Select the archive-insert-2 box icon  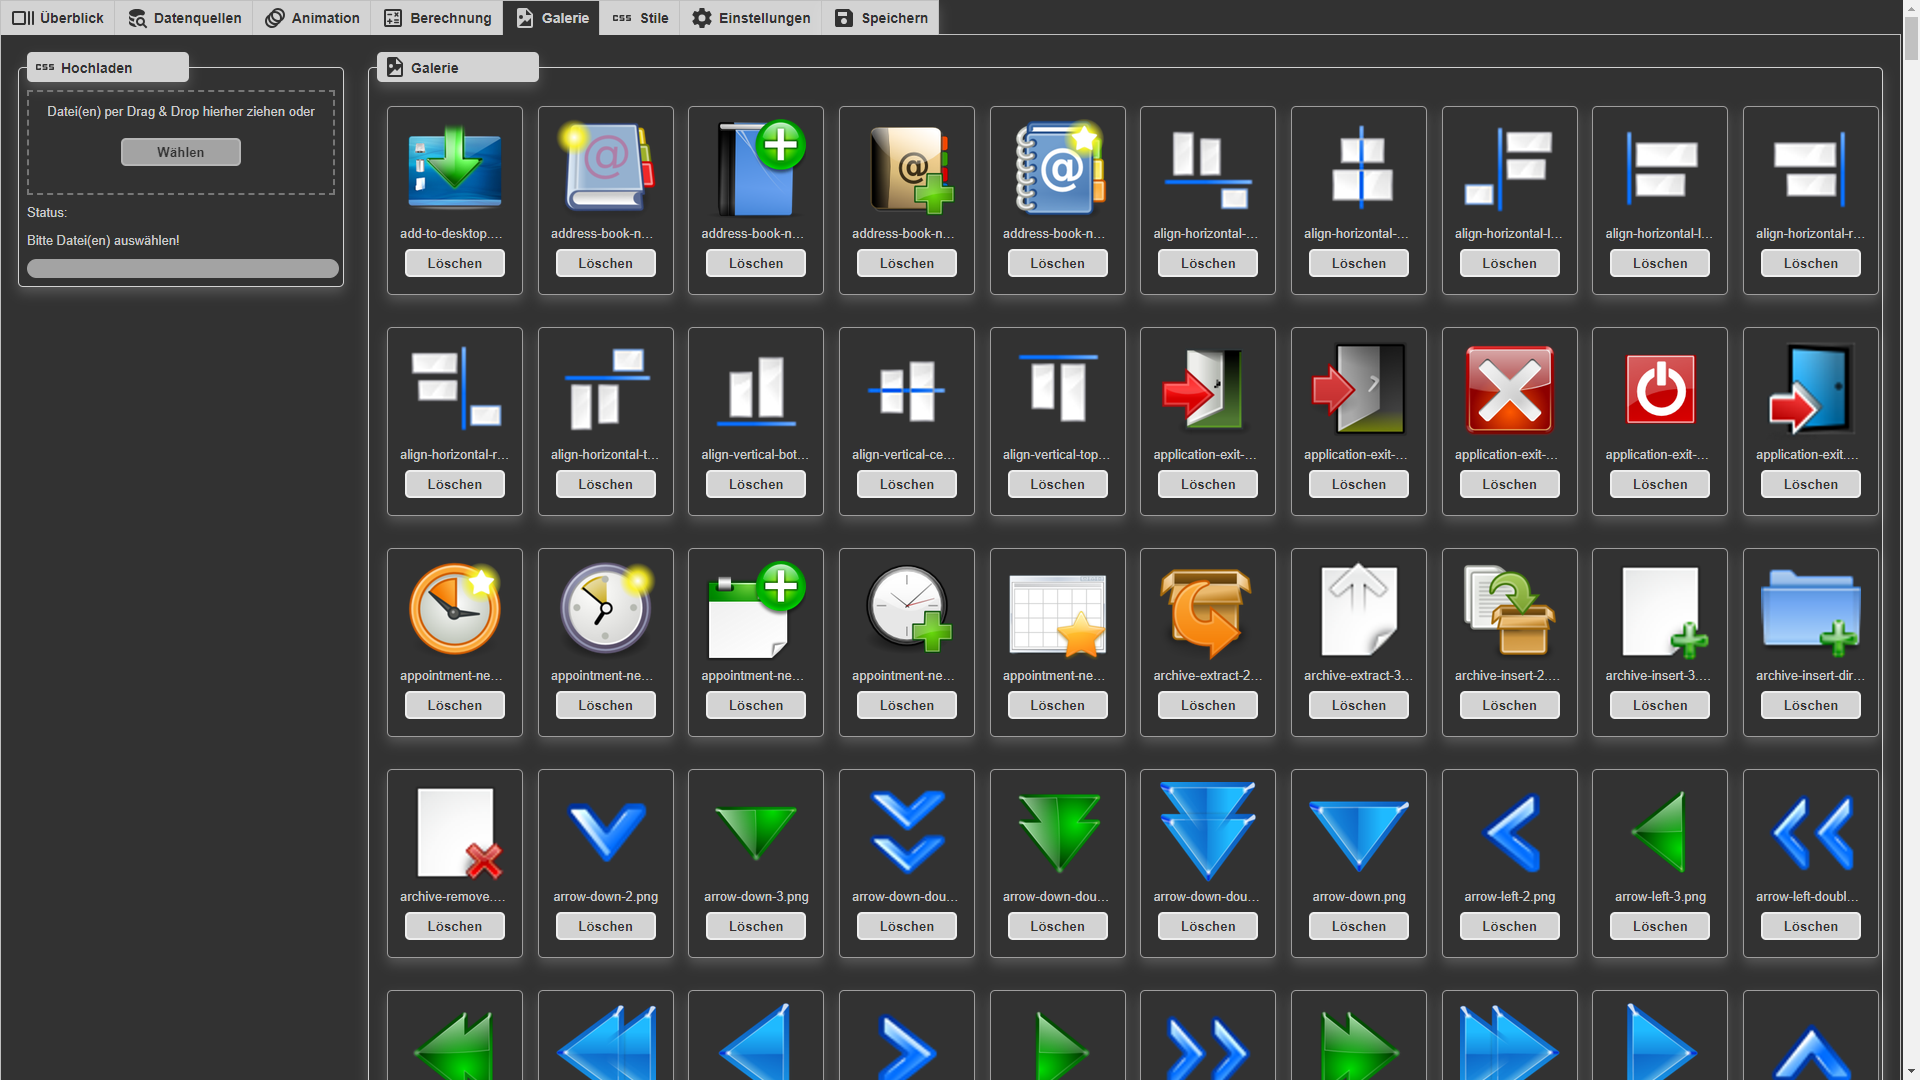pyautogui.click(x=1509, y=610)
